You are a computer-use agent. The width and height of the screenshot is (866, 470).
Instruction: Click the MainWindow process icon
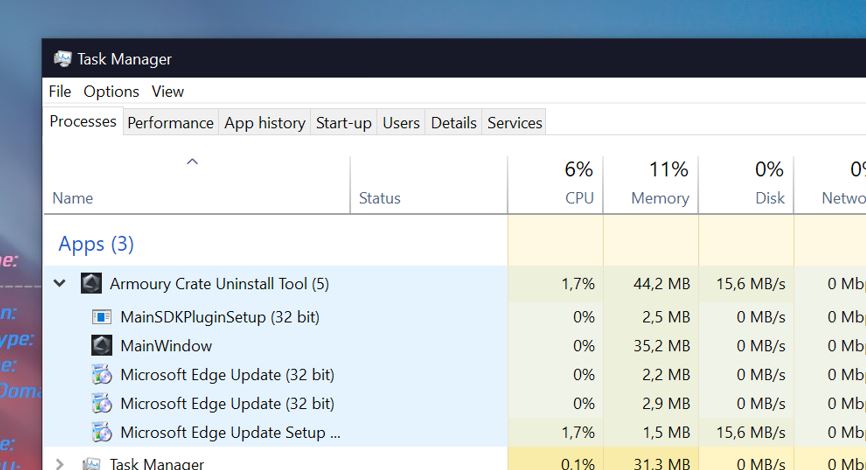pos(102,346)
